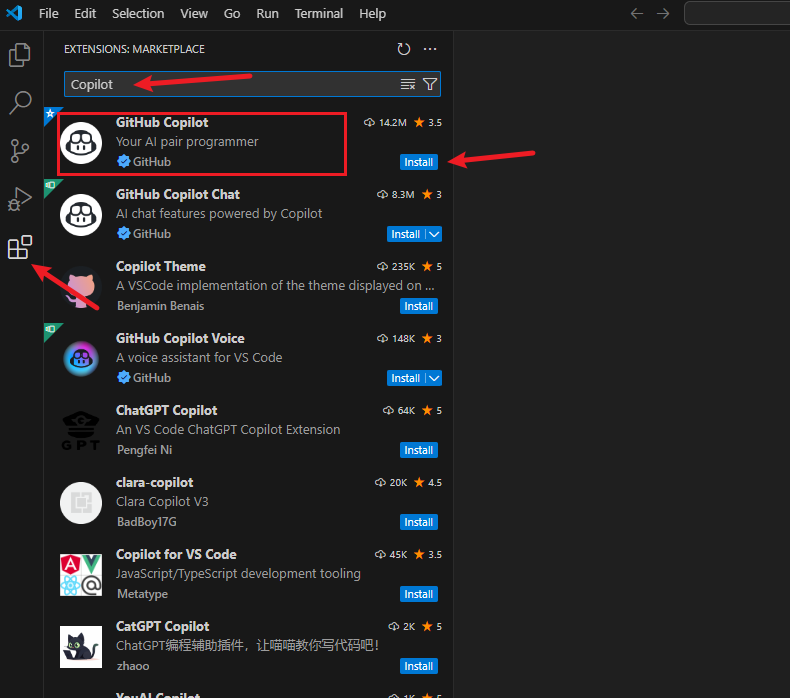Select the Copilot for VS Code title
This screenshot has height=698, width=790.
click(x=176, y=555)
